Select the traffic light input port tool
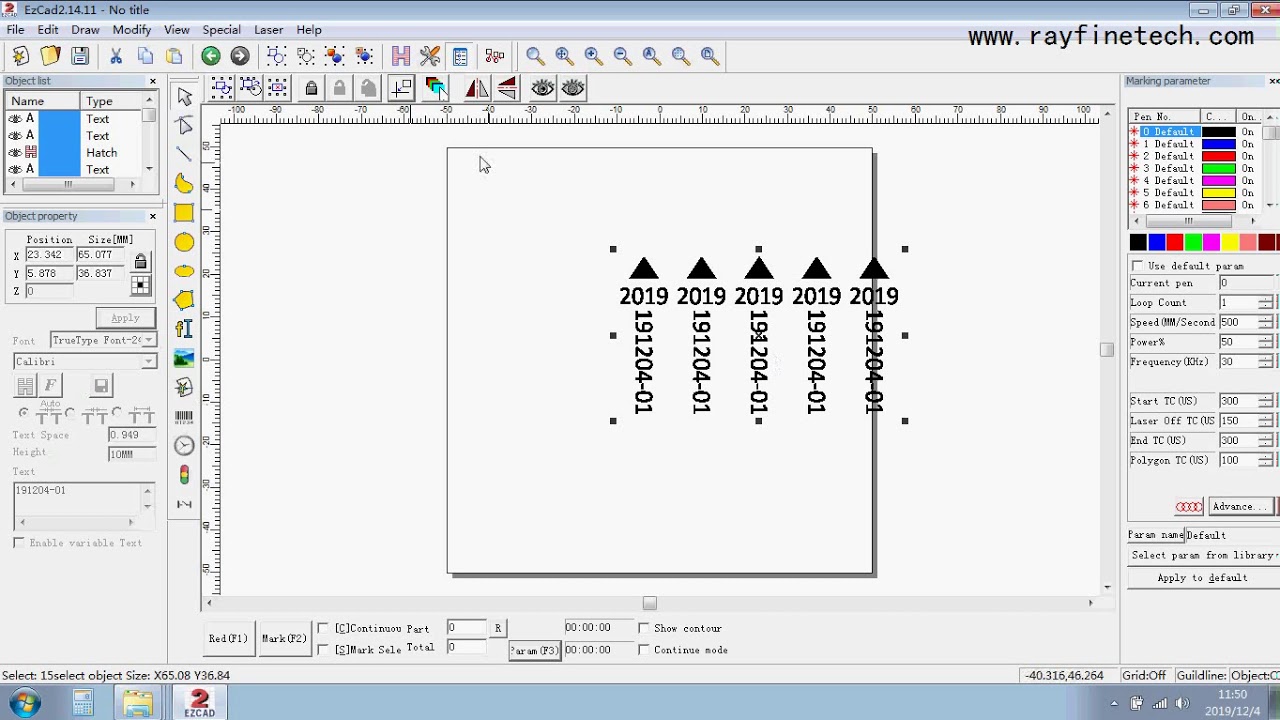1280x720 pixels. (x=184, y=475)
